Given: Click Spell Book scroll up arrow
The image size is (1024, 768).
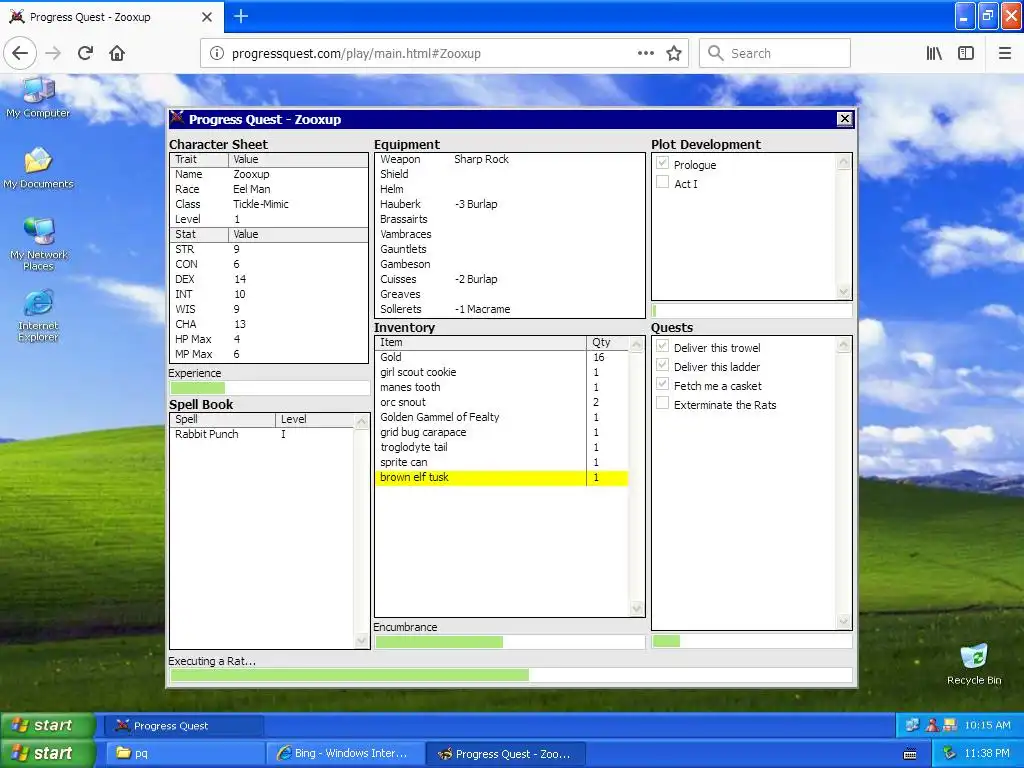Looking at the screenshot, I should [361, 422].
